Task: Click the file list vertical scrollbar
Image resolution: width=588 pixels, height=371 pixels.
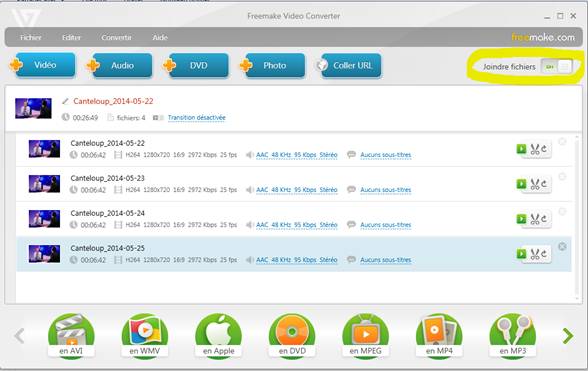Action: (577, 218)
